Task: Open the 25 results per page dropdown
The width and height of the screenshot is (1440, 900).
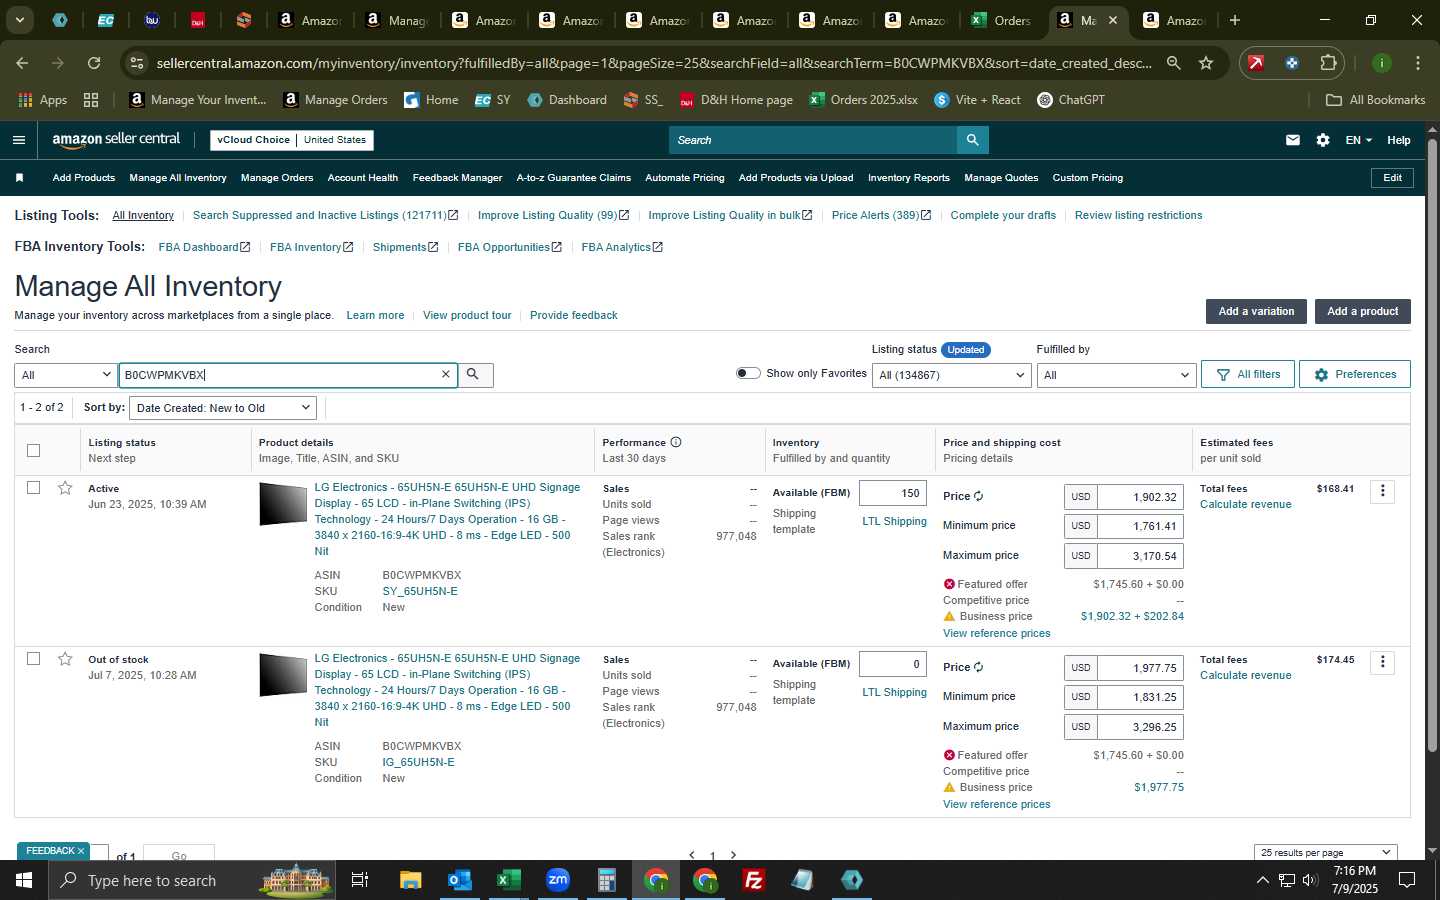Action: click(x=1326, y=853)
